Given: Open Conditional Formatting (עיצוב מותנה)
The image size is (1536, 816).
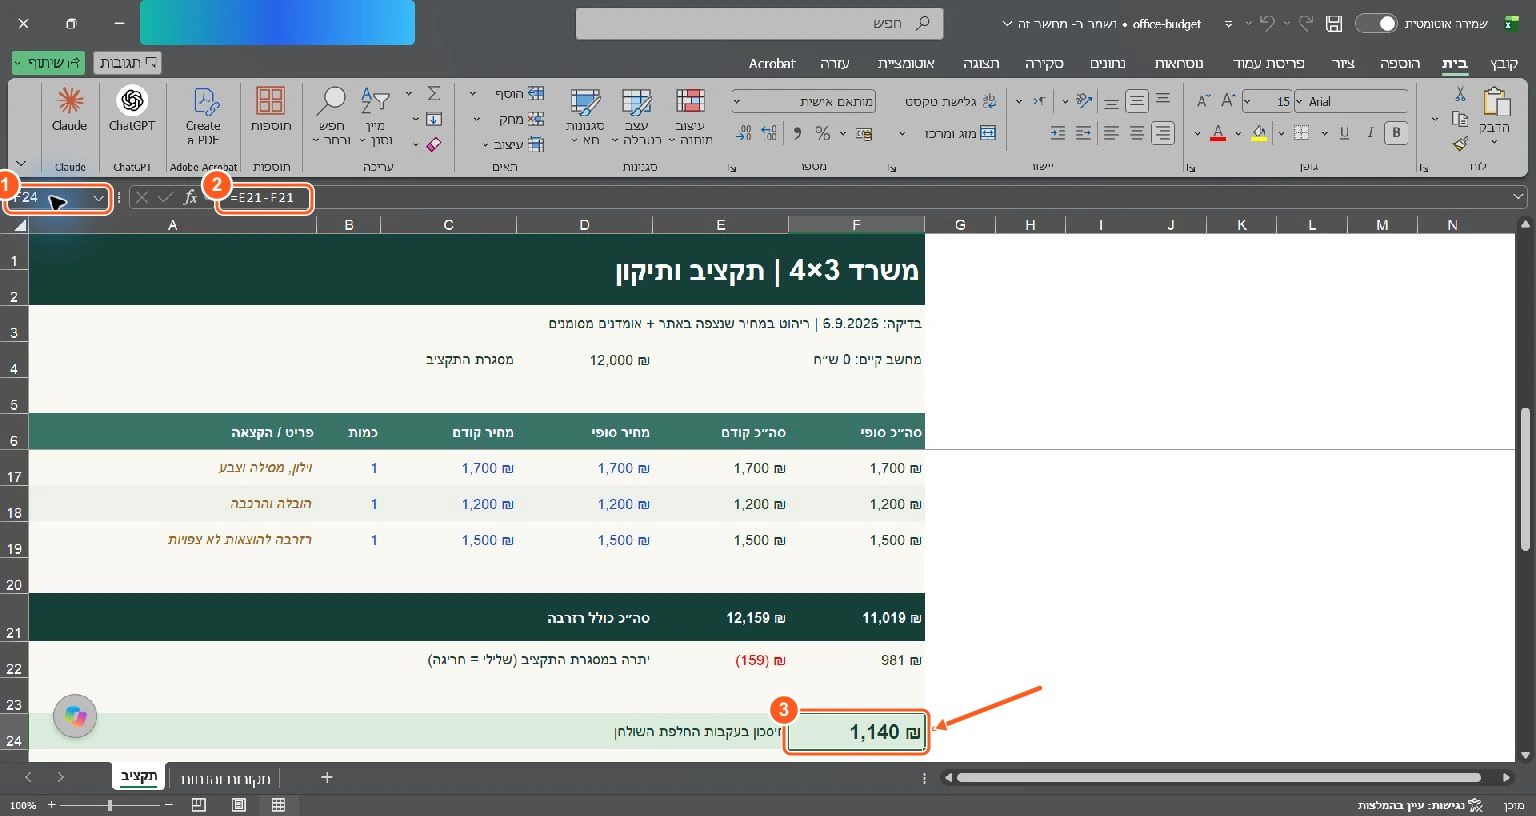Looking at the screenshot, I should coord(690,116).
